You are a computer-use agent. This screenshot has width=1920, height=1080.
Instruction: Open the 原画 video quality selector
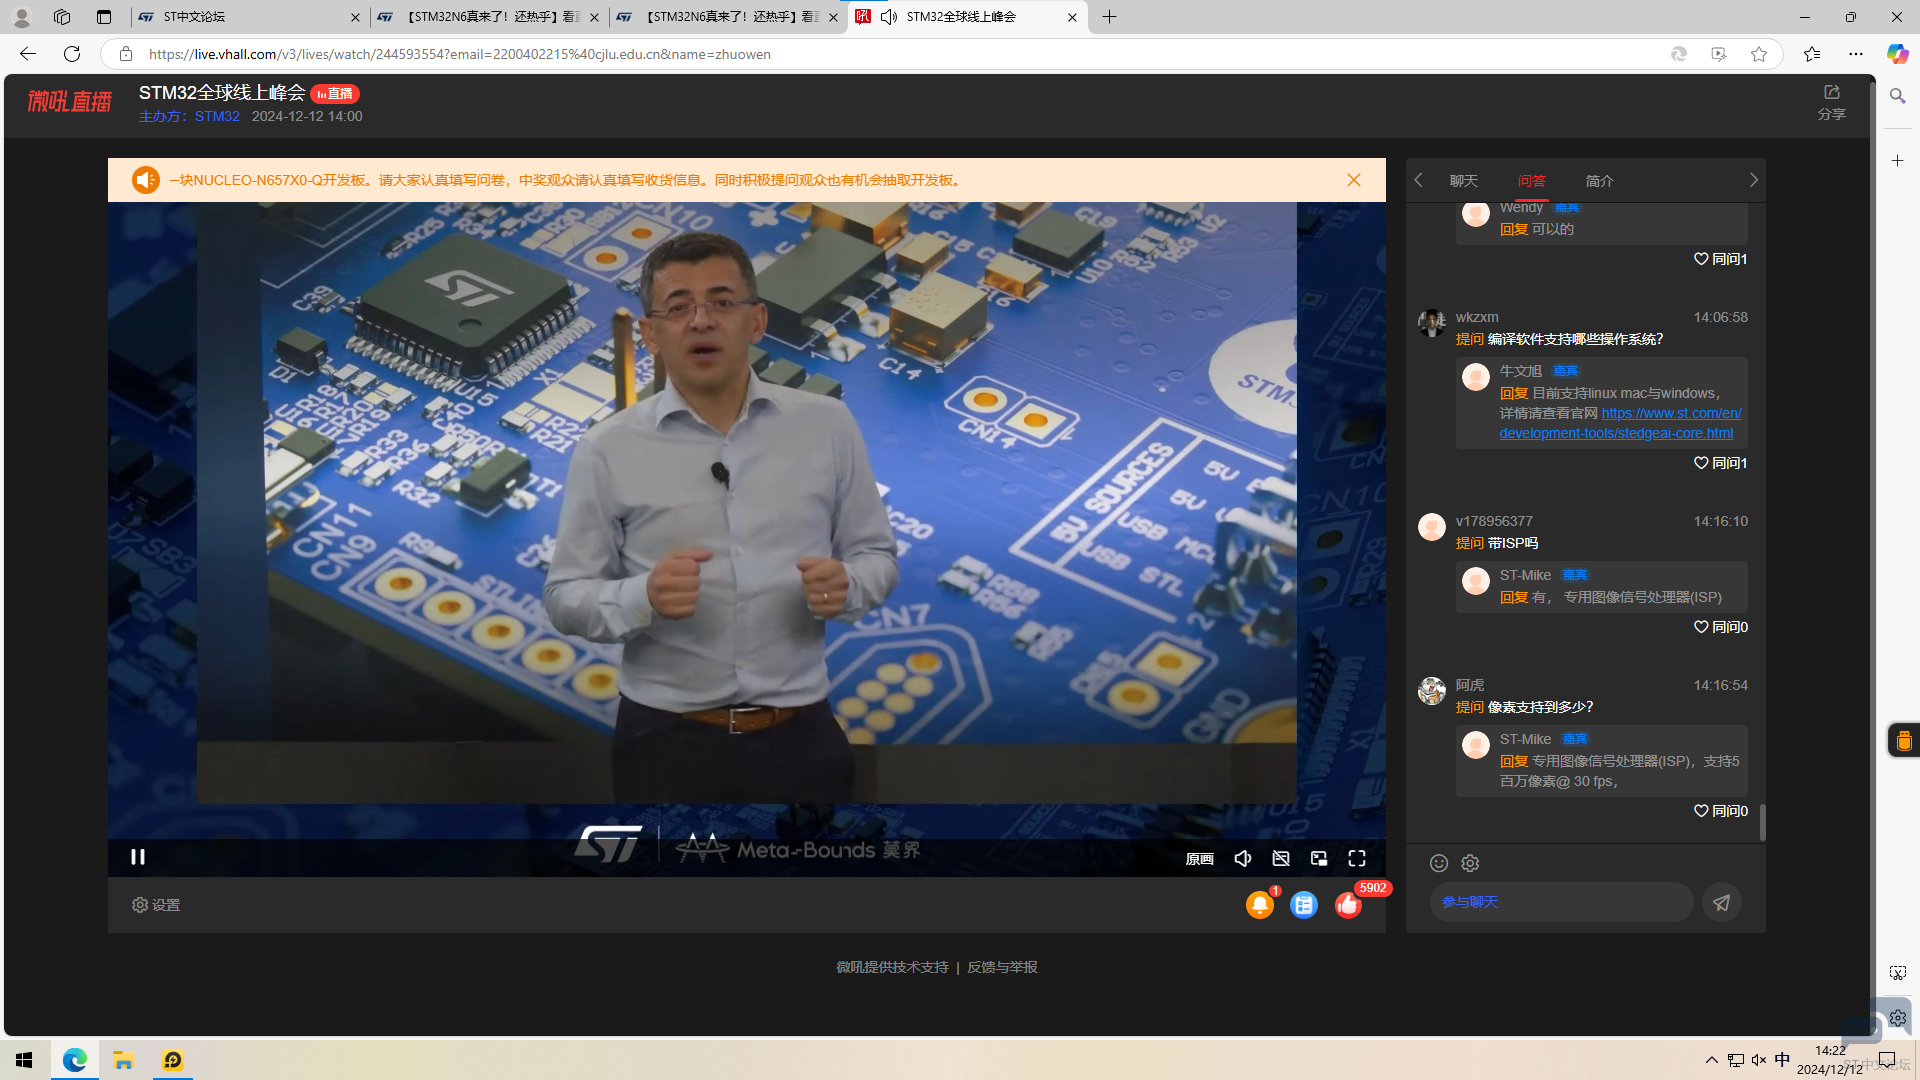(x=1200, y=859)
